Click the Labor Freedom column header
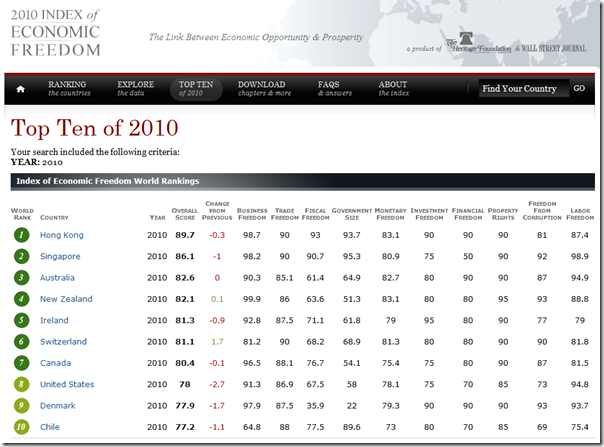The image size is (604, 447). (x=580, y=214)
